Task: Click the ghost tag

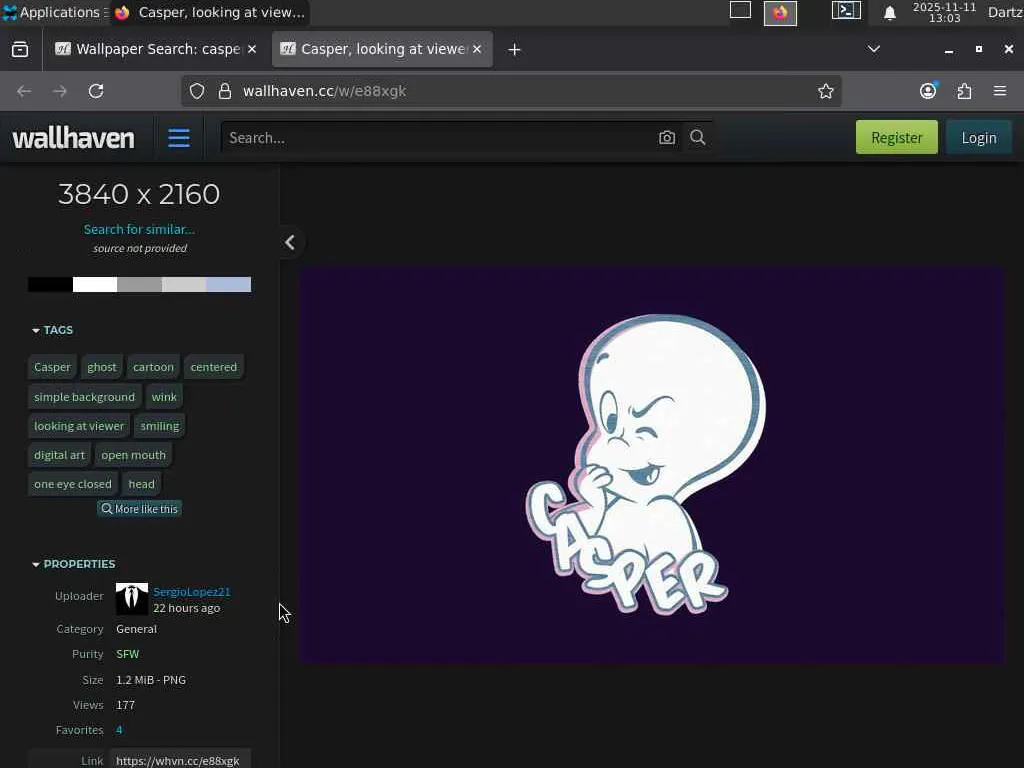Action: pos(102,367)
